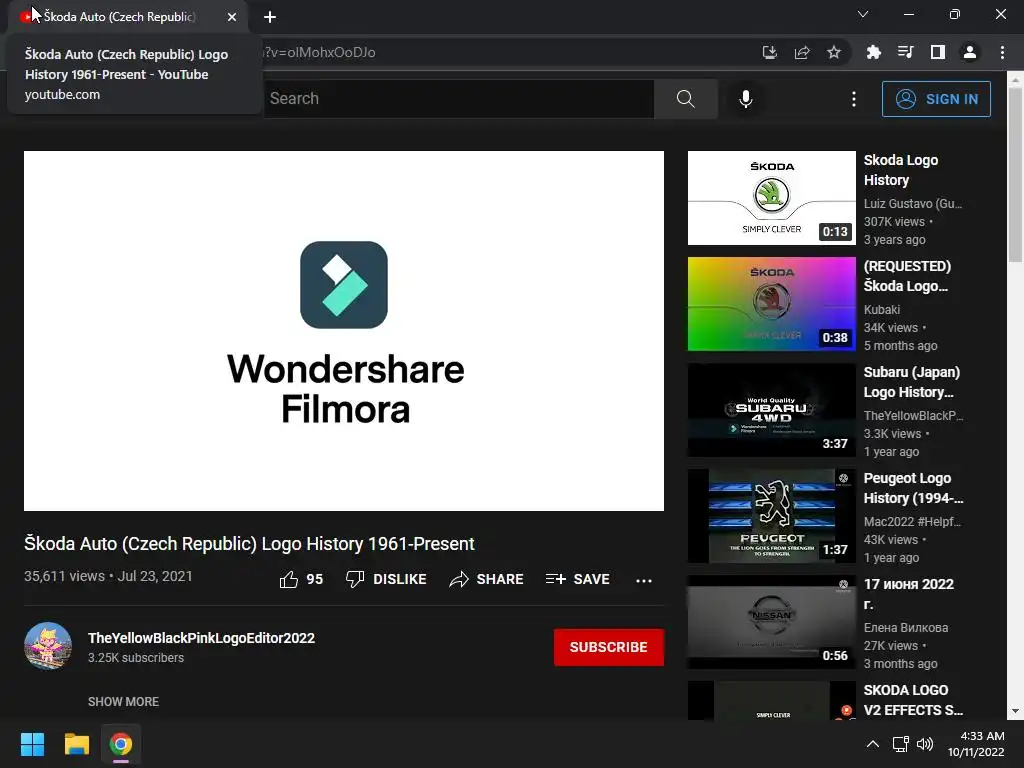The image size is (1024, 768).
Task: Click video title 'Škoda Auto (Czech Republic) Logo History'
Action: pyautogui.click(x=249, y=543)
